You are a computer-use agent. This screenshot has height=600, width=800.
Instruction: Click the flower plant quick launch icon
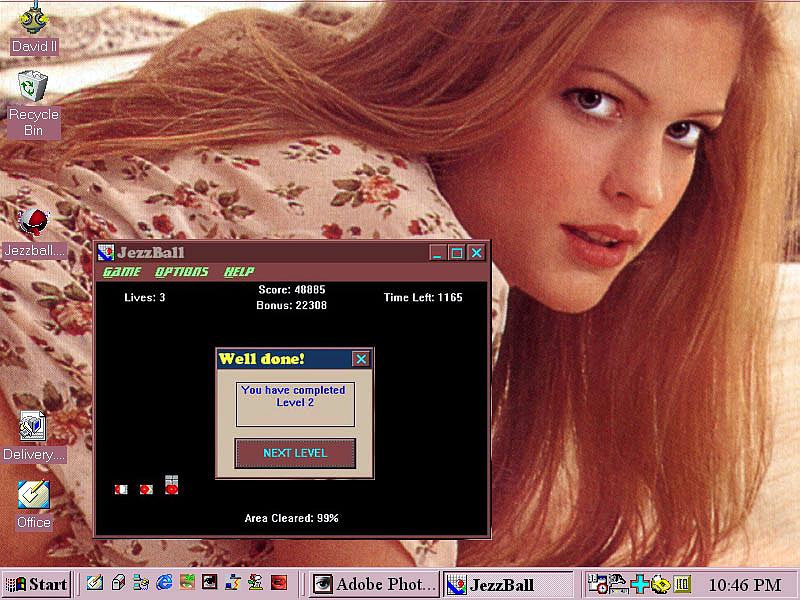256,583
